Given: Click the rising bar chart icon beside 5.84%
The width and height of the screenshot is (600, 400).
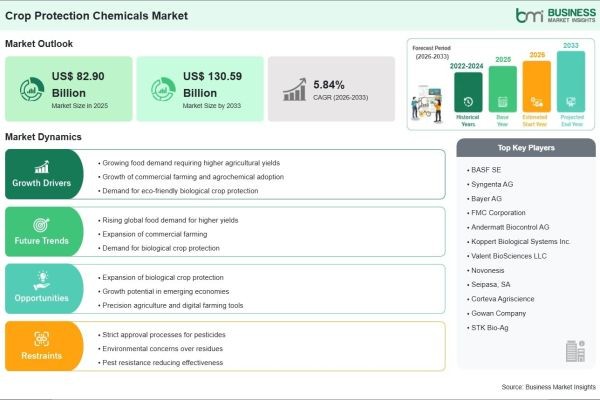Looking at the screenshot, I should [x=295, y=89].
